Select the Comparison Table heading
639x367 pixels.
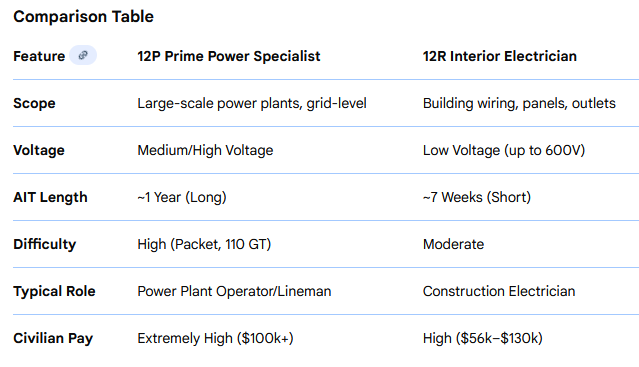pos(84,17)
